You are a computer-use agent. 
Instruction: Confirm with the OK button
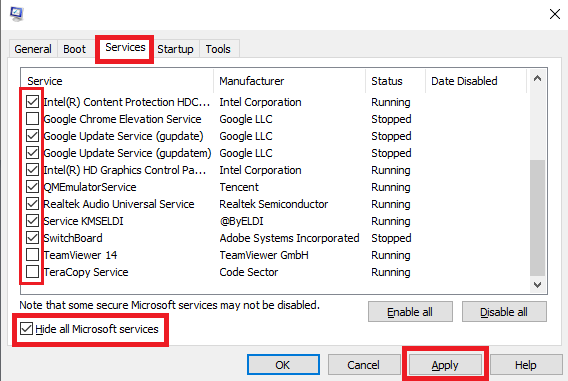283,365
